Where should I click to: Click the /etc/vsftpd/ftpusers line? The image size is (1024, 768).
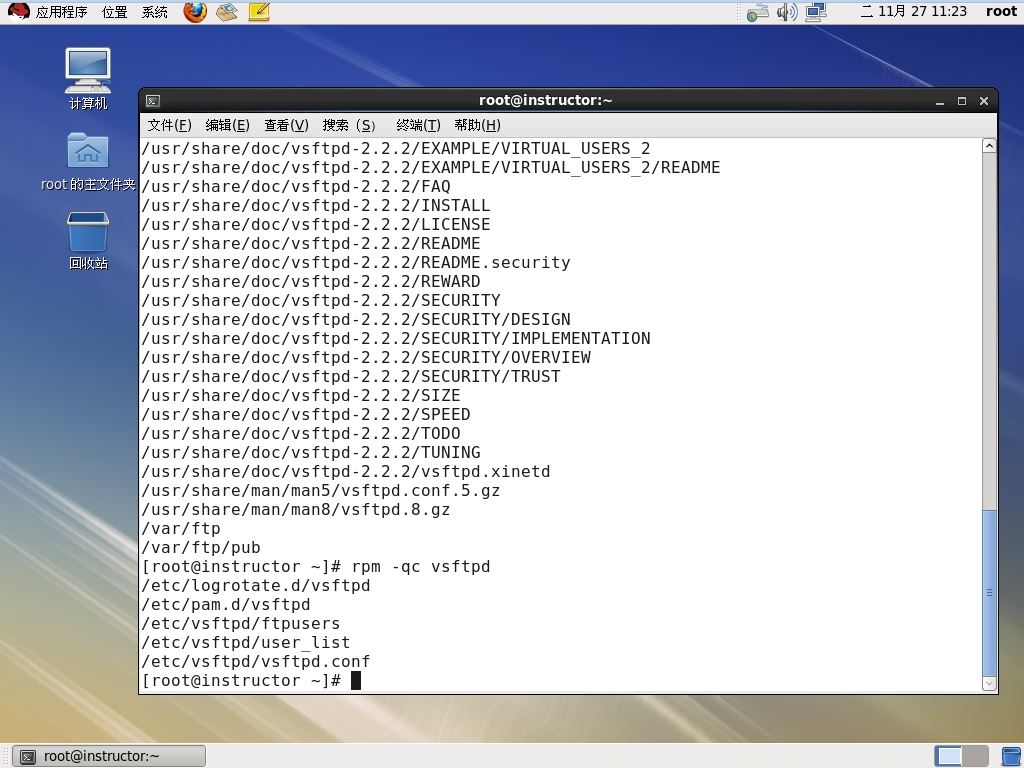241,624
